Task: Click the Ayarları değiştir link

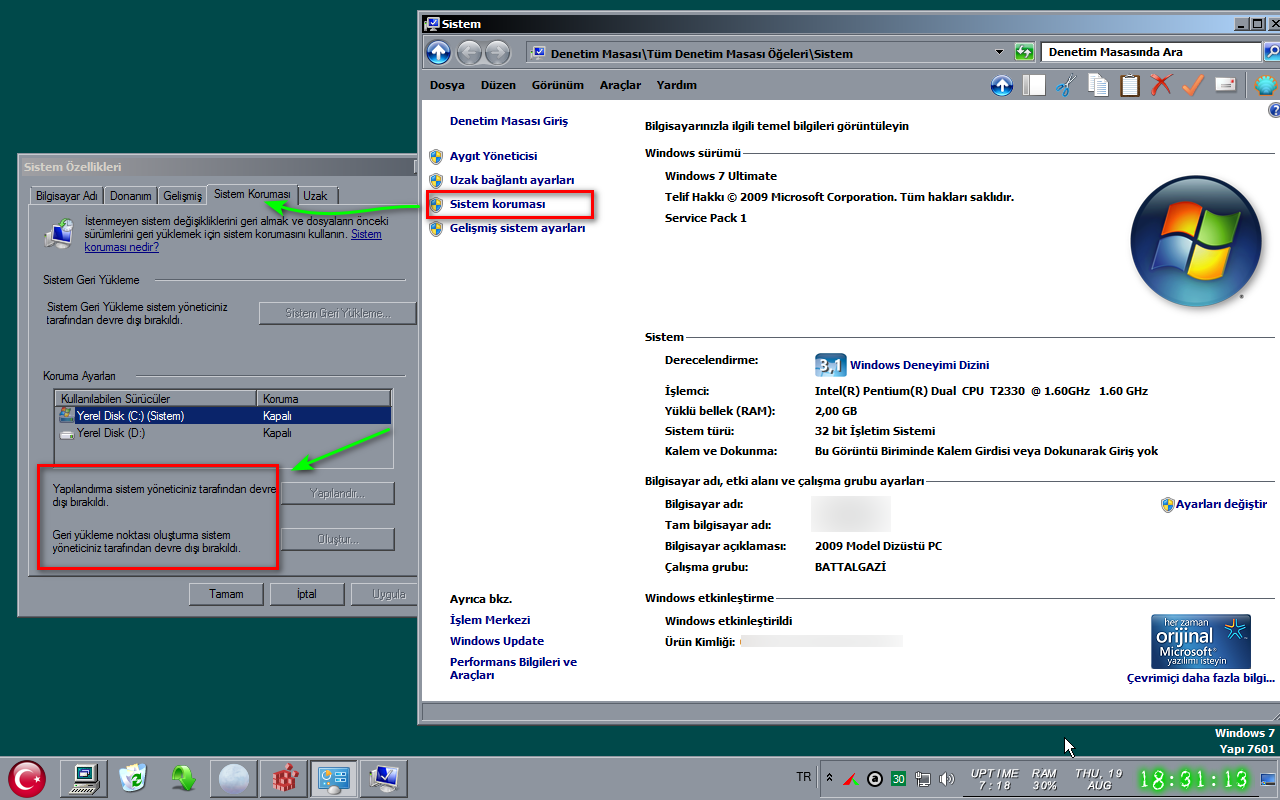Action: click(x=1221, y=504)
